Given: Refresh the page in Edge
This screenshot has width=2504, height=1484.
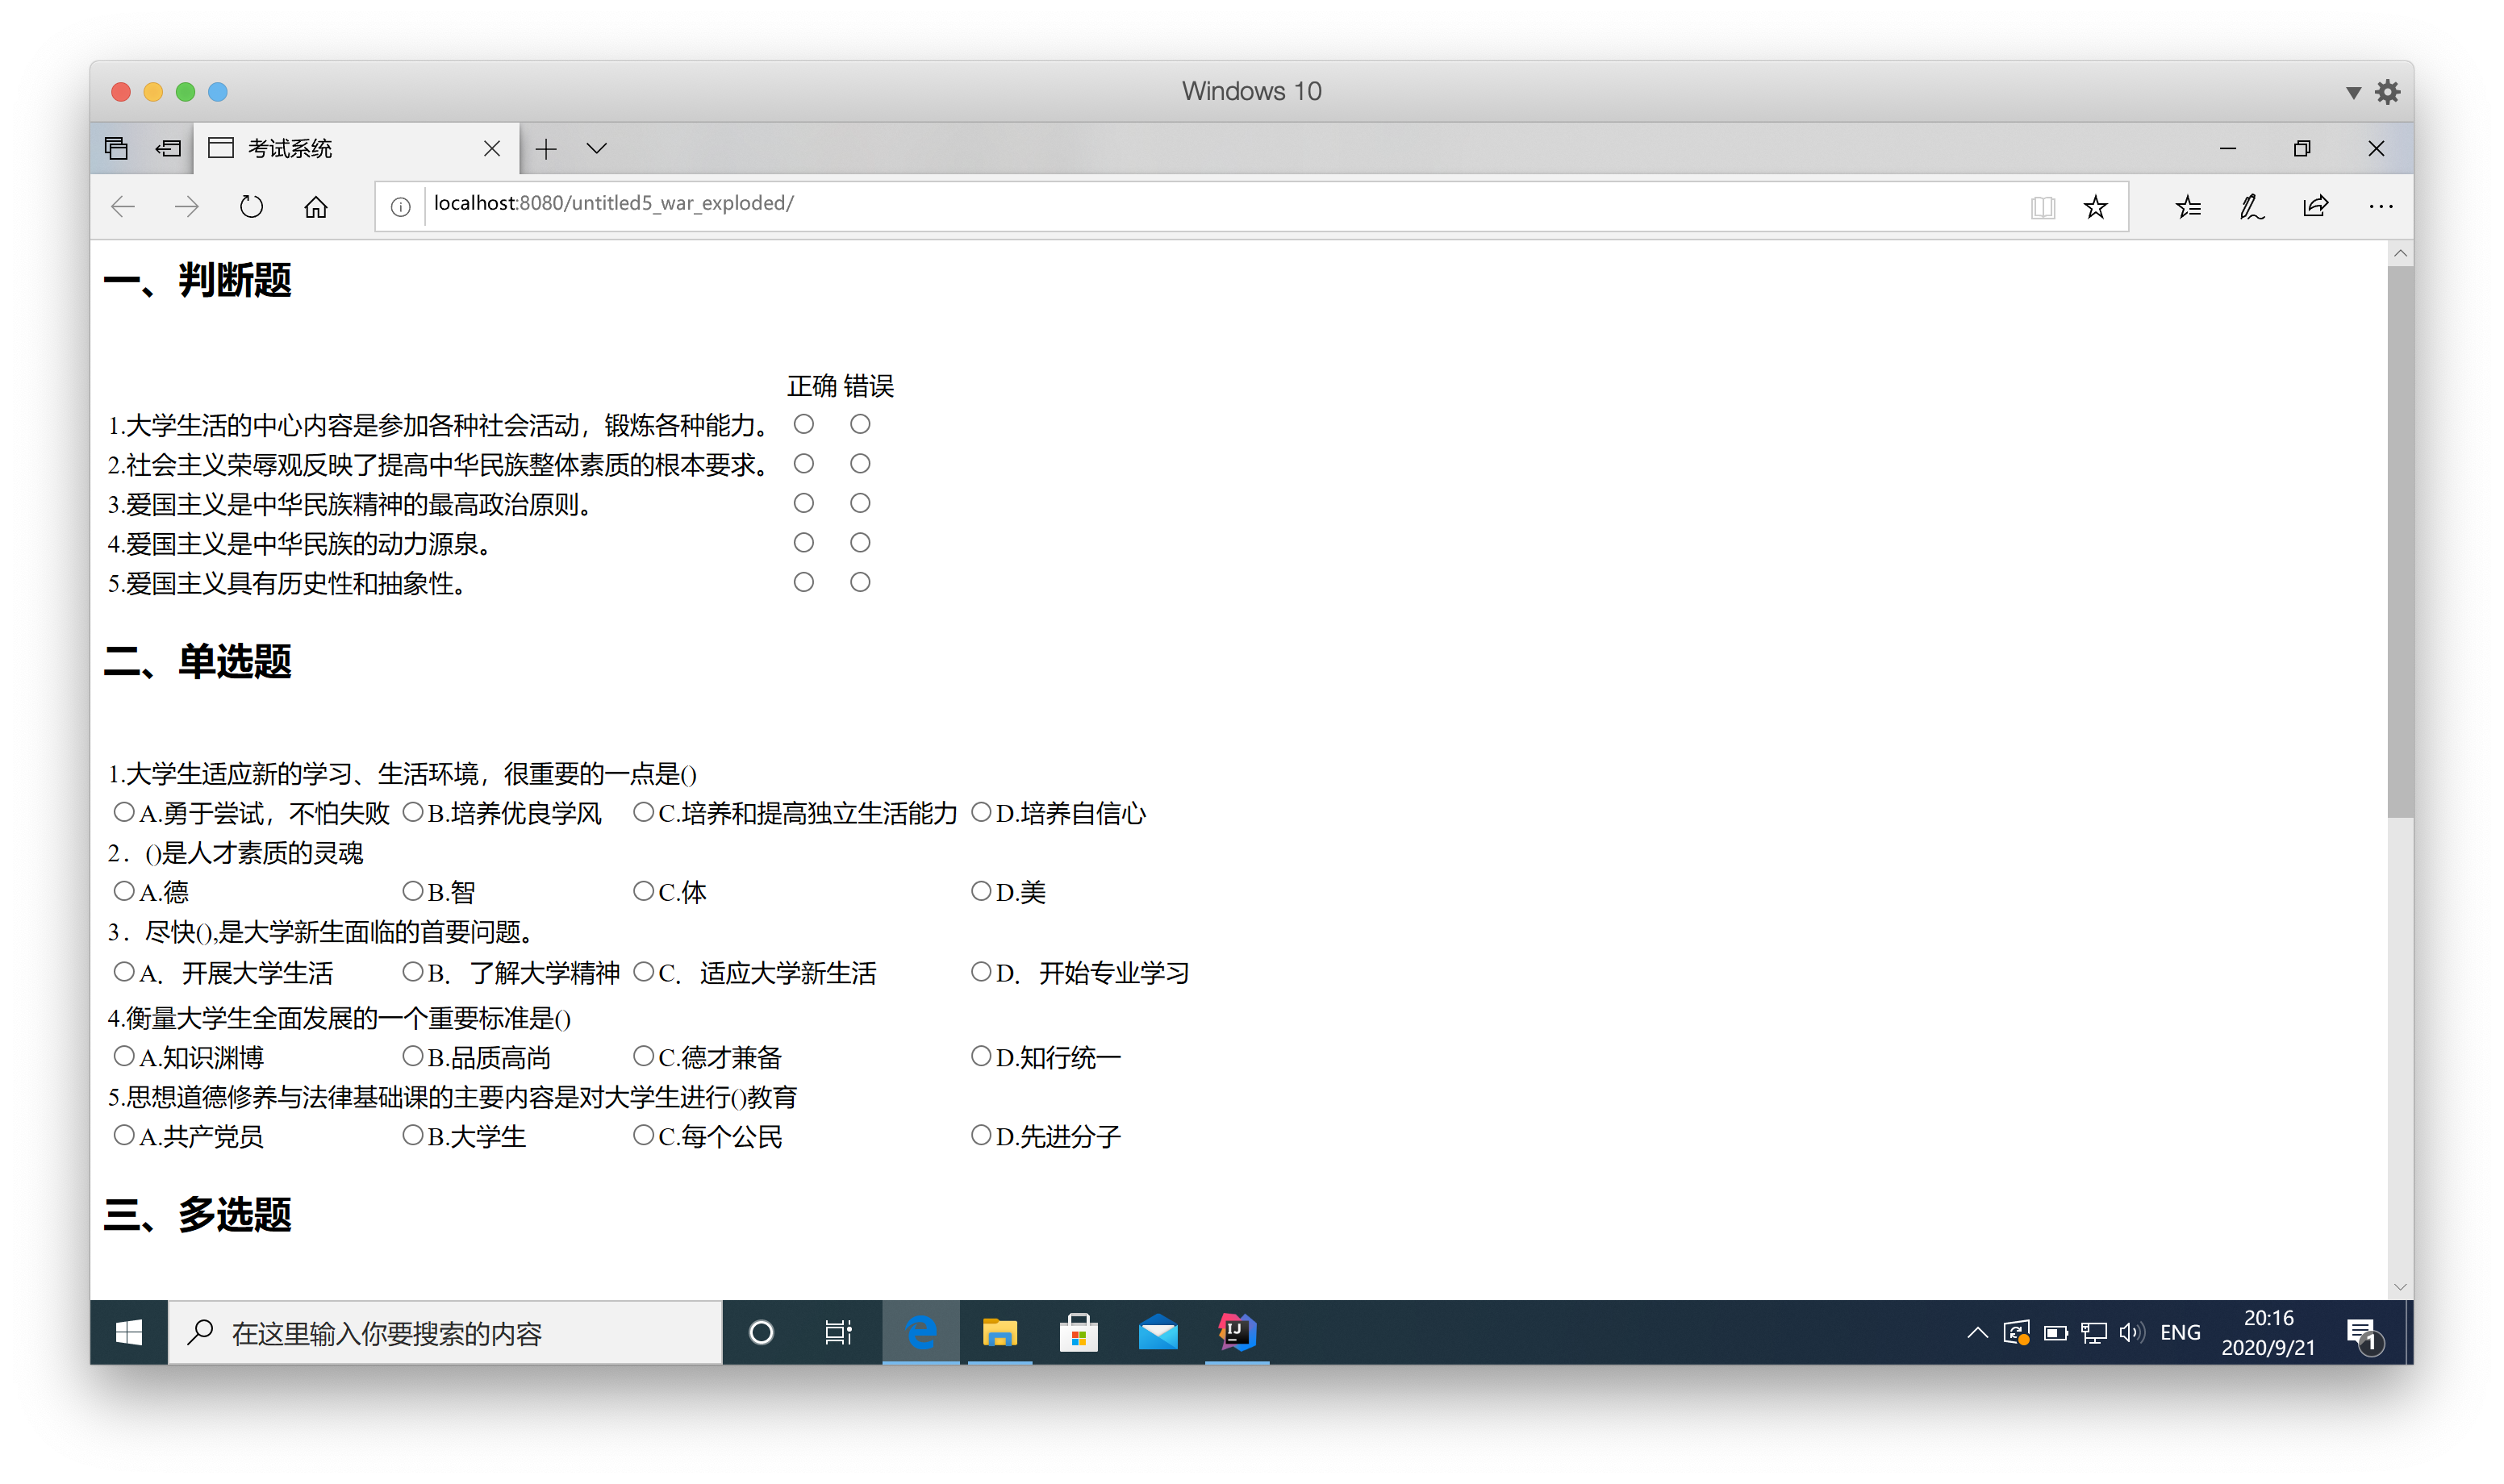Looking at the screenshot, I should coord(251,207).
